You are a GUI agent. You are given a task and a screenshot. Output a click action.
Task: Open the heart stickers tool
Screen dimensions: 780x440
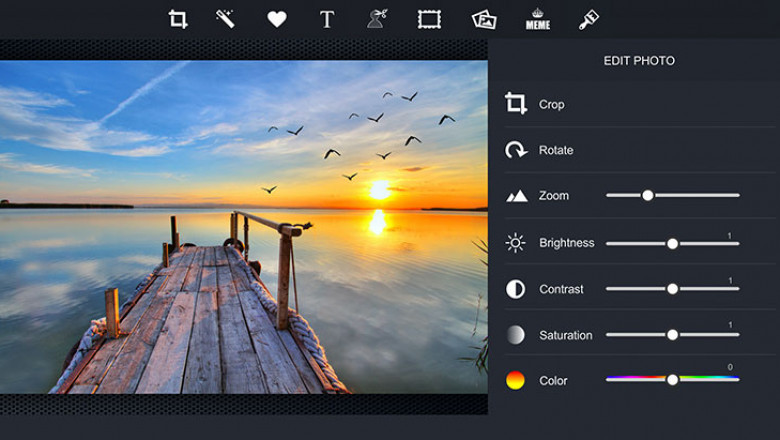point(277,19)
